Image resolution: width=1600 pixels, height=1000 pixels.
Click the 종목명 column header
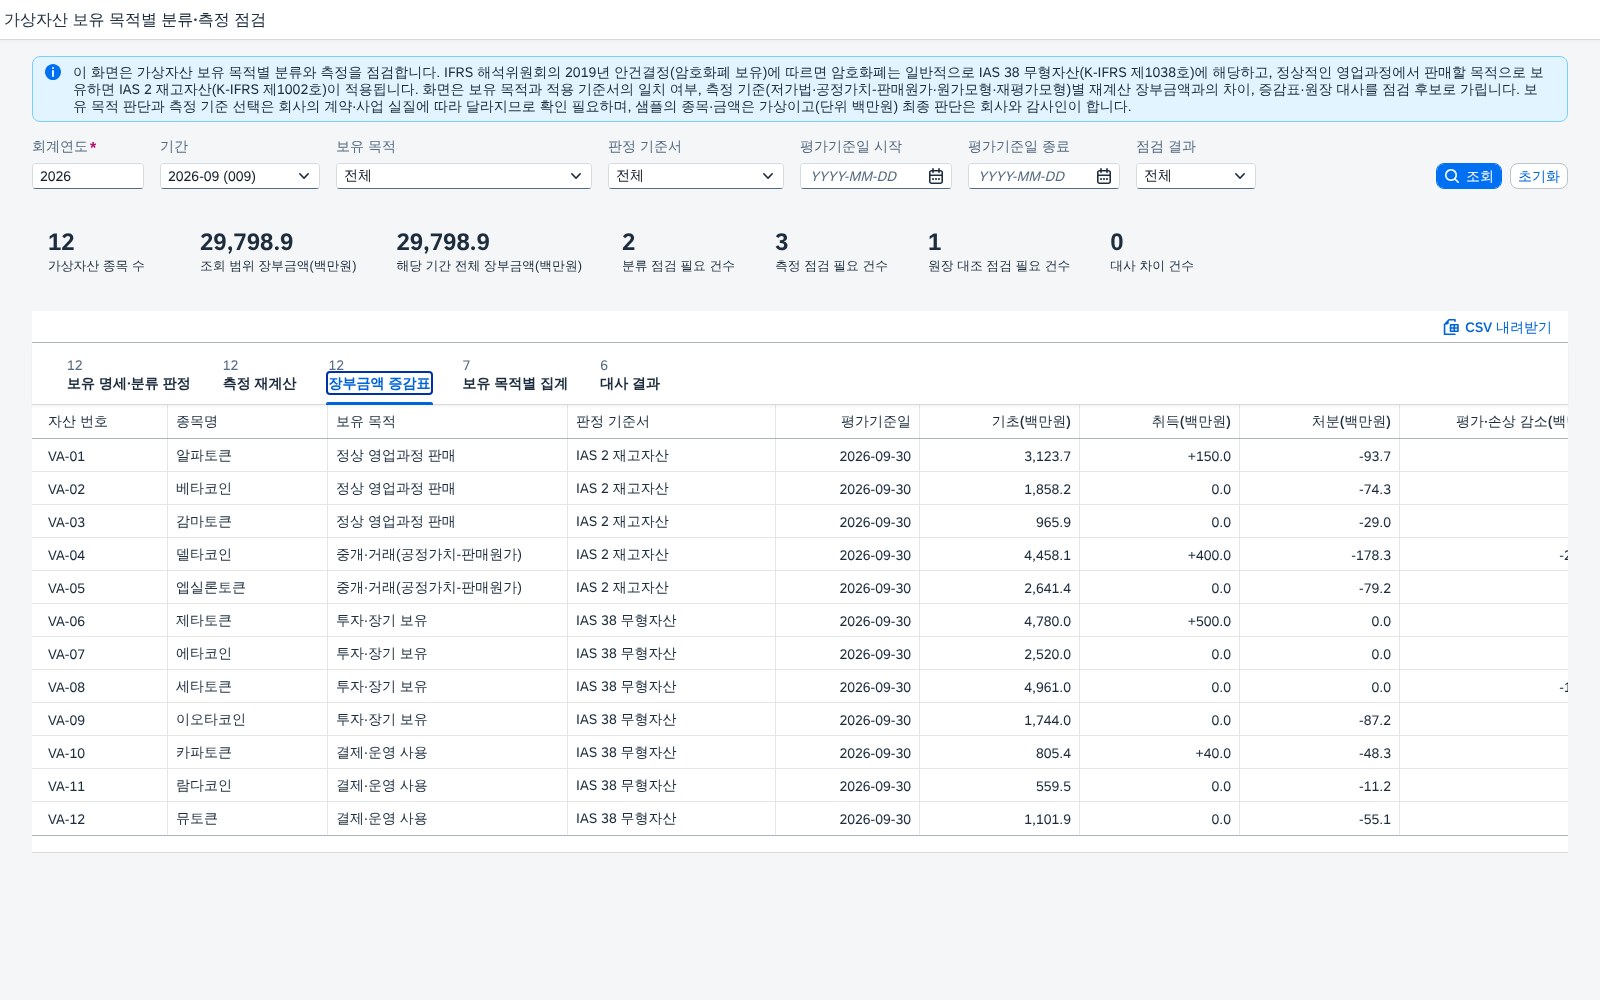pyautogui.click(x=248, y=422)
